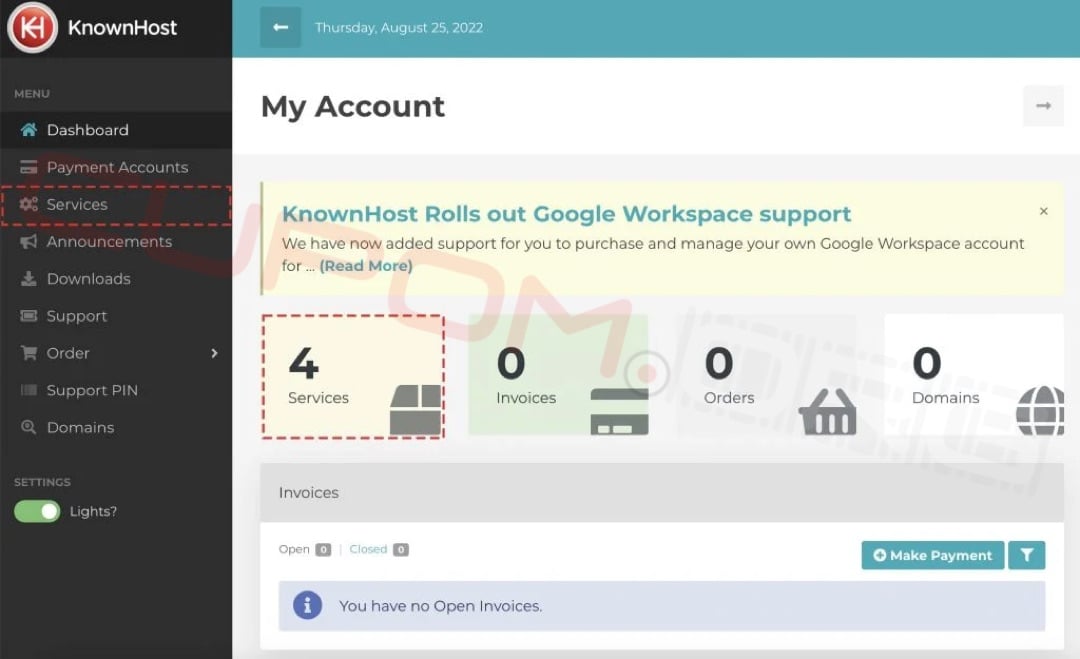This screenshot has width=1080, height=659.
Task: Open Payment Accounts menu item
Action: pyautogui.click(x=116, y=167)
